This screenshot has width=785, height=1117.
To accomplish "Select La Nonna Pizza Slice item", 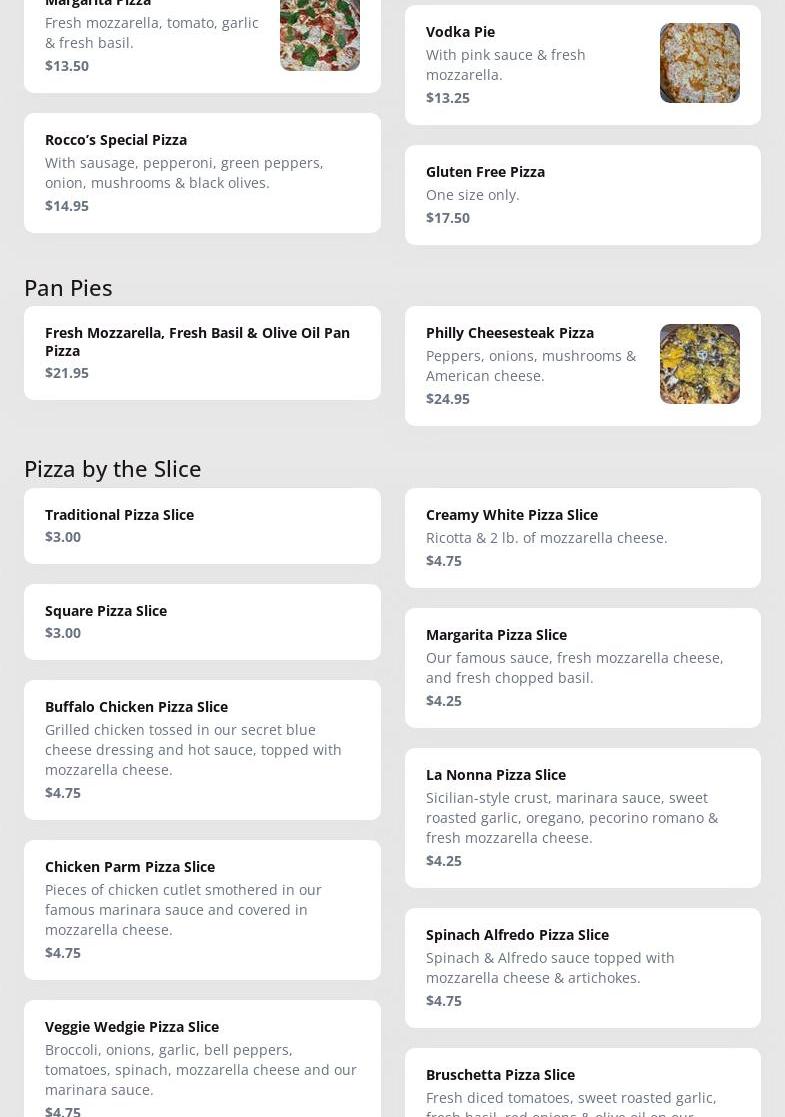I will [x=582, y=818].
